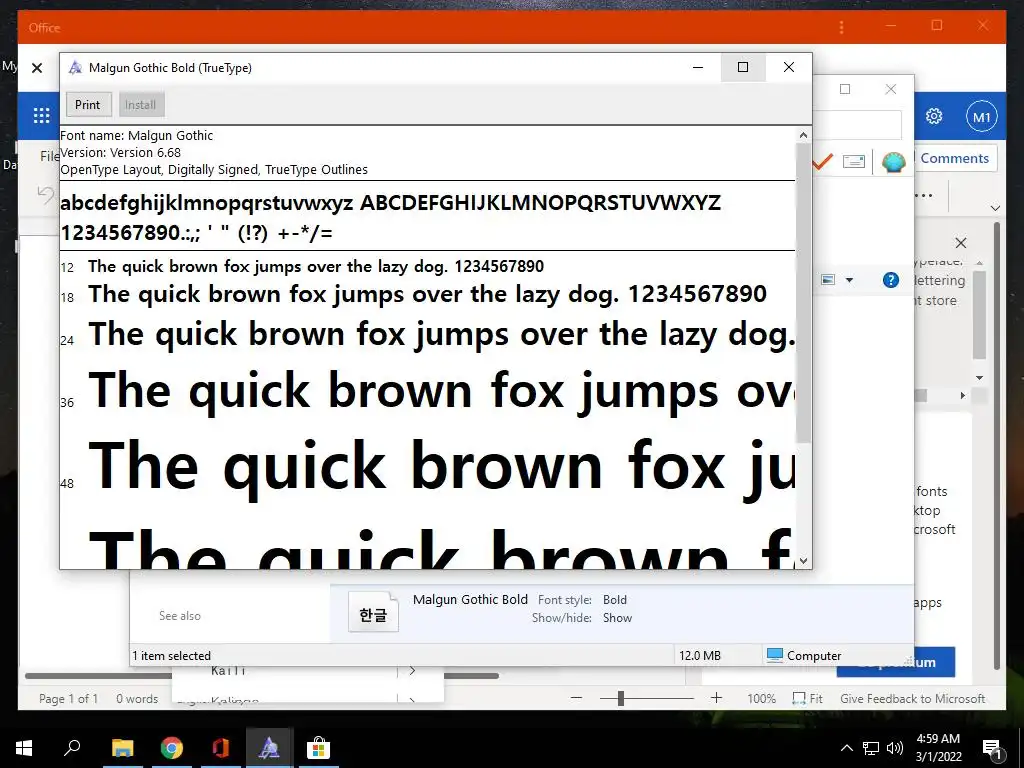Click the font preview vertical scrollbar thumb
The width and height of the screenshot is (1024, 768).
(x=803, y=293)
